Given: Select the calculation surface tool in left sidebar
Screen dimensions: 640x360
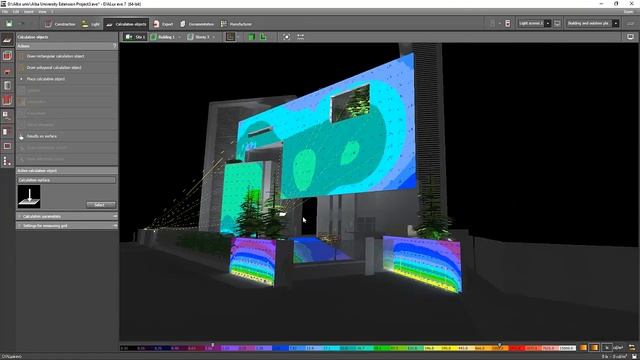Looking at the screenshot, I should click(x=7, y=40).
